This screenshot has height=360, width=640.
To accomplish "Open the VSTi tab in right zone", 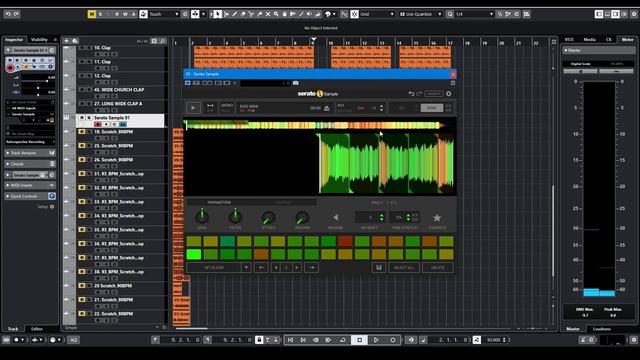I will [569, 40].
